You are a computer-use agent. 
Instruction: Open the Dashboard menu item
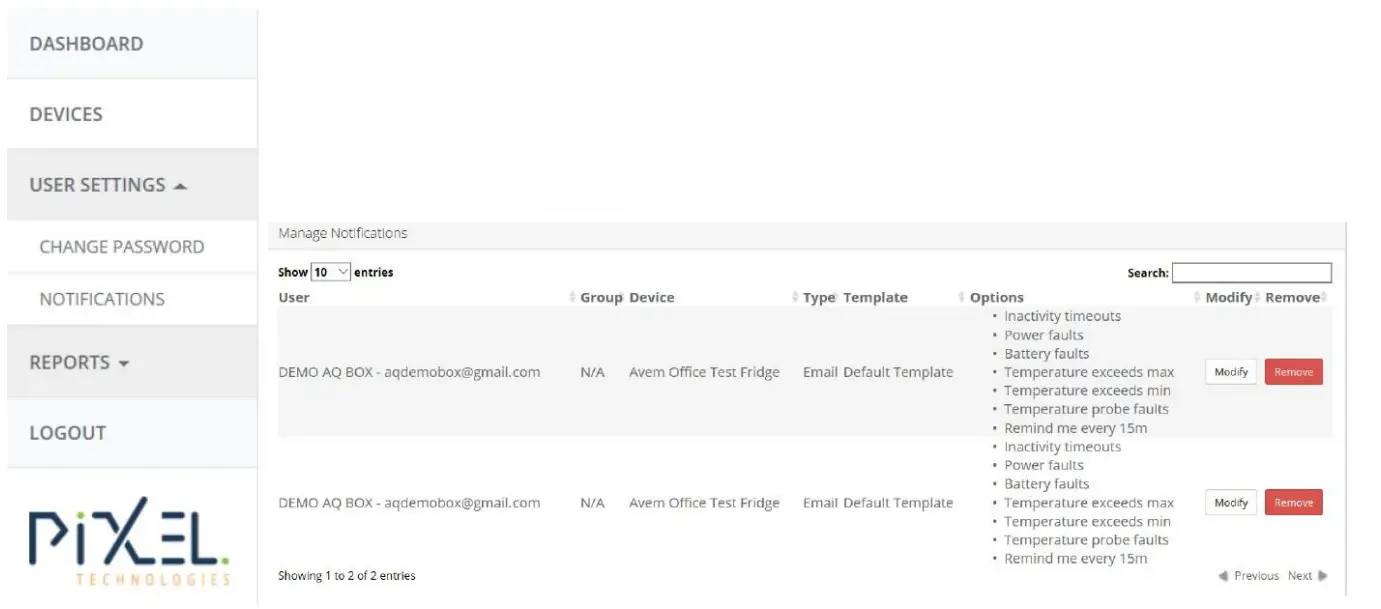pyautogui.click(x=86, y=44)
